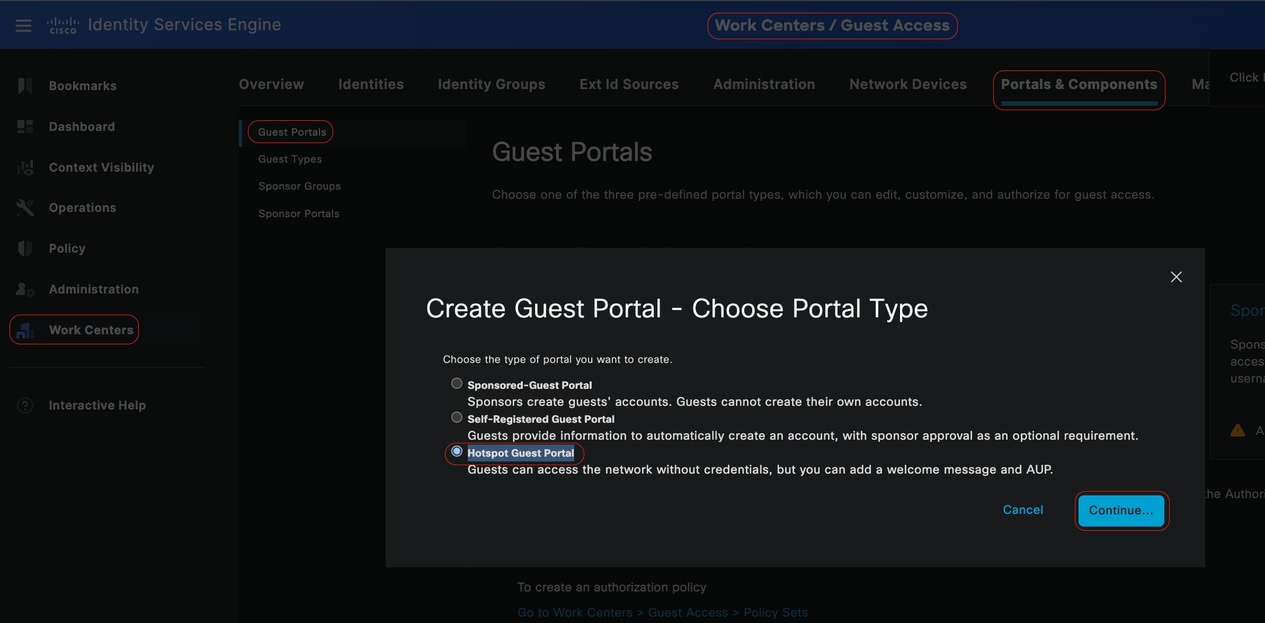Select Sponsor Portals in the side list
The image size is (1265, 623).
pos(298,213)
